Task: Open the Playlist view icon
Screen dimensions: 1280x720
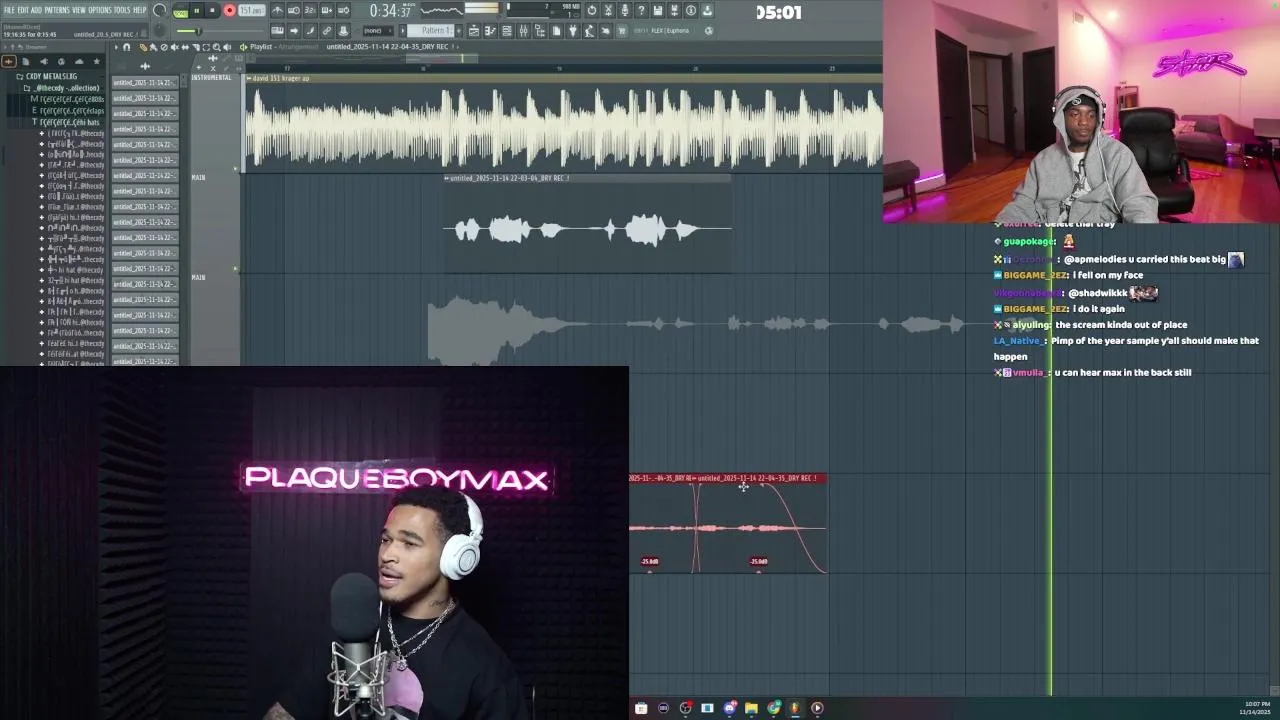Action: point(474,31)
